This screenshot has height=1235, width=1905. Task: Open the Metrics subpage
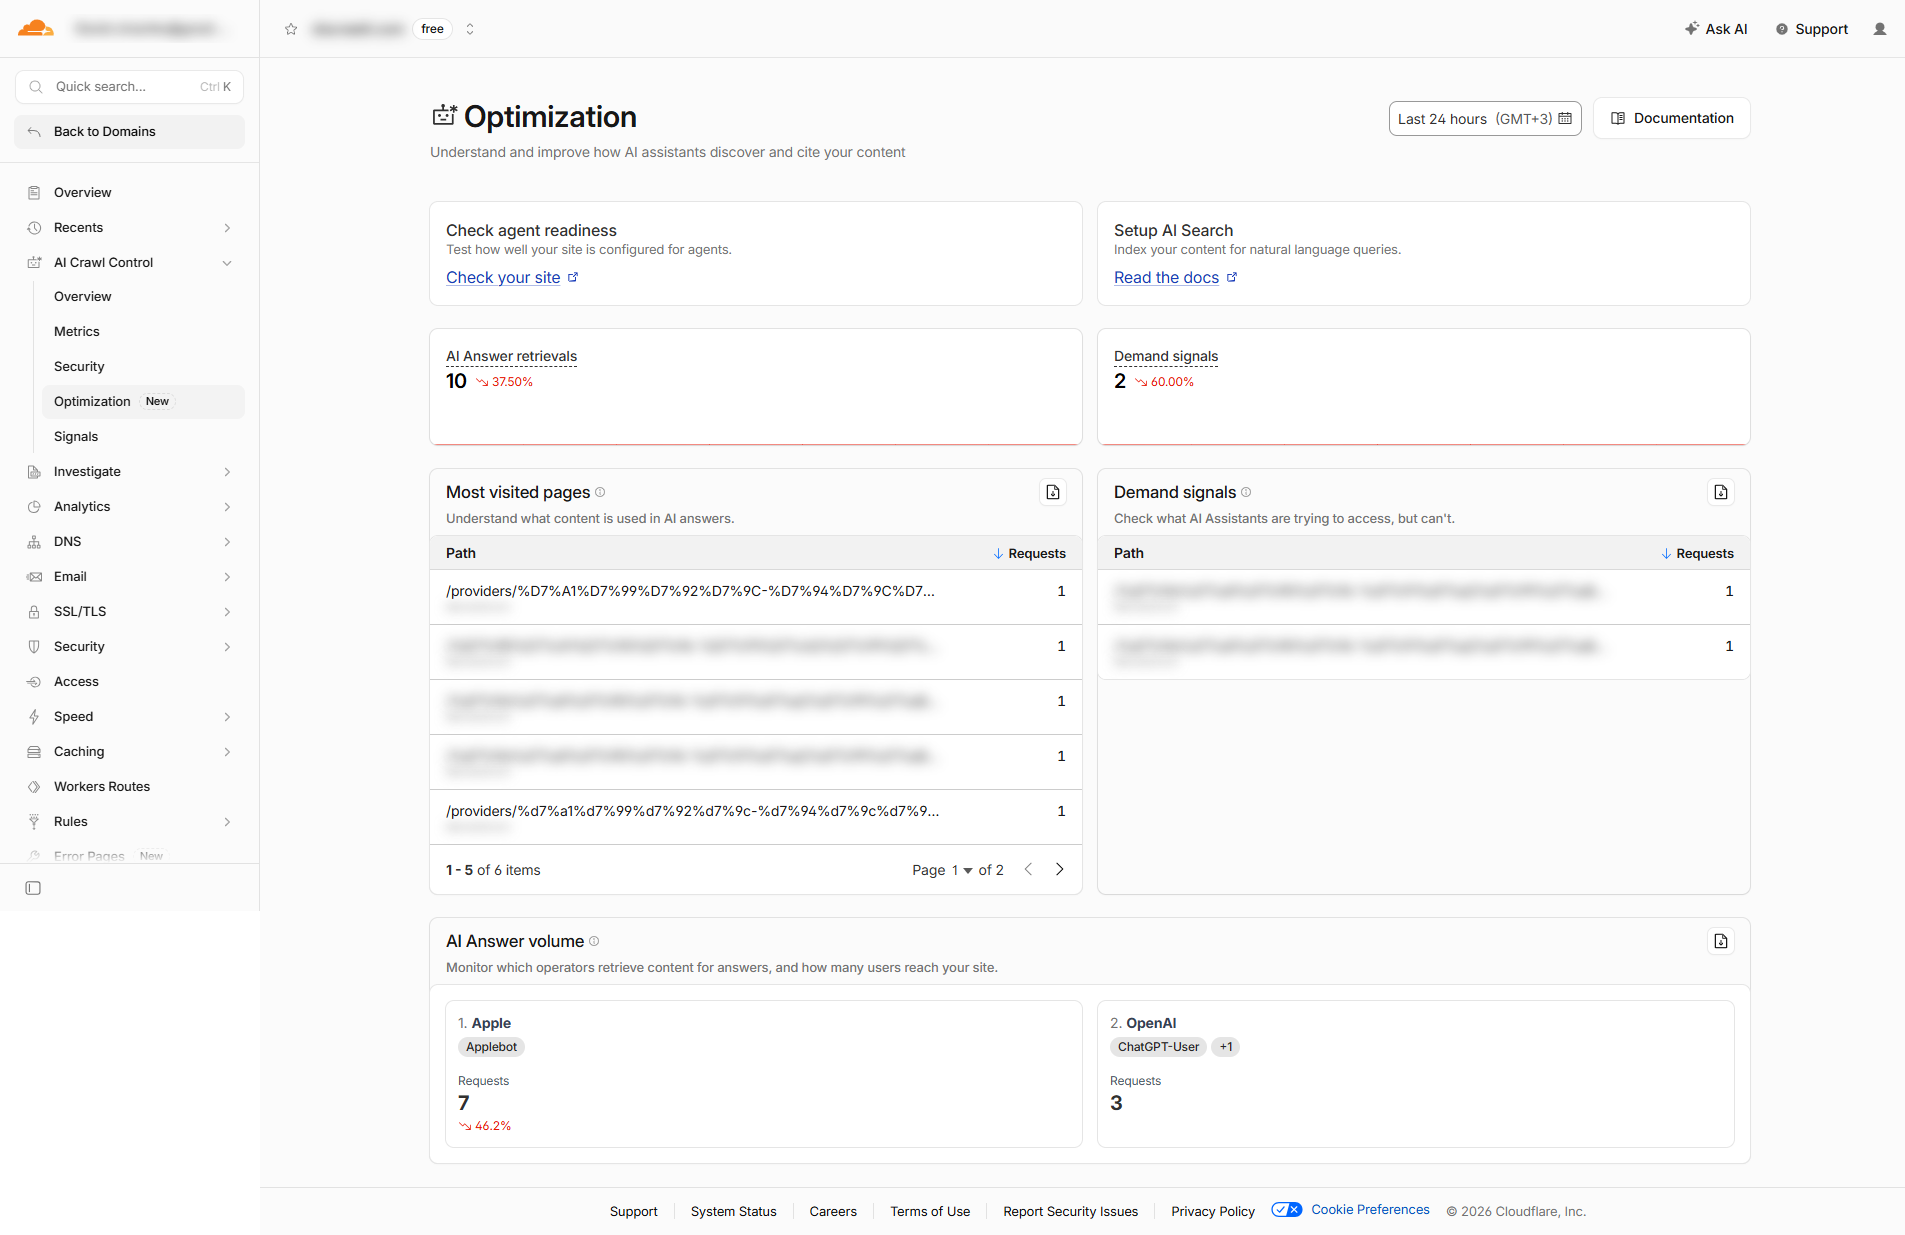[77, 332]
